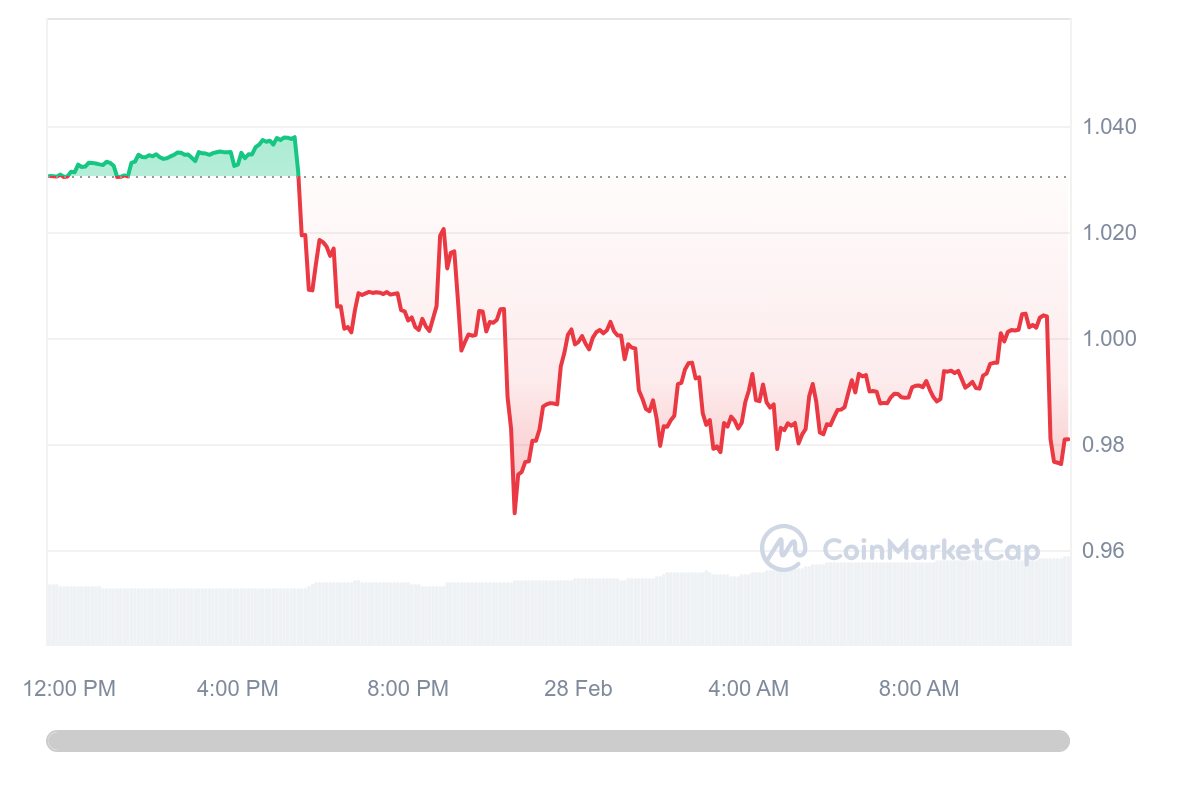Click the CoinMarketCap watermark text
1200x800 pixels.
[x=931, y=549]
